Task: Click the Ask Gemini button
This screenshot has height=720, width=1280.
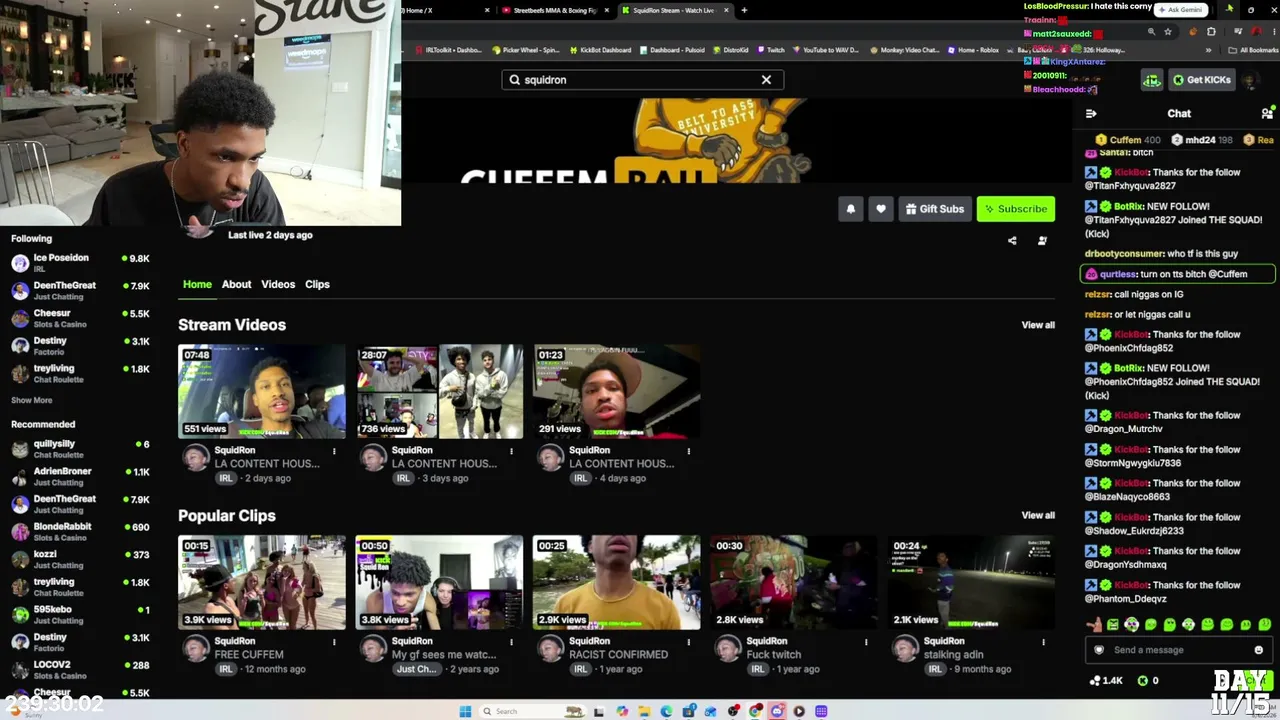Action: tap(1180, 10)
